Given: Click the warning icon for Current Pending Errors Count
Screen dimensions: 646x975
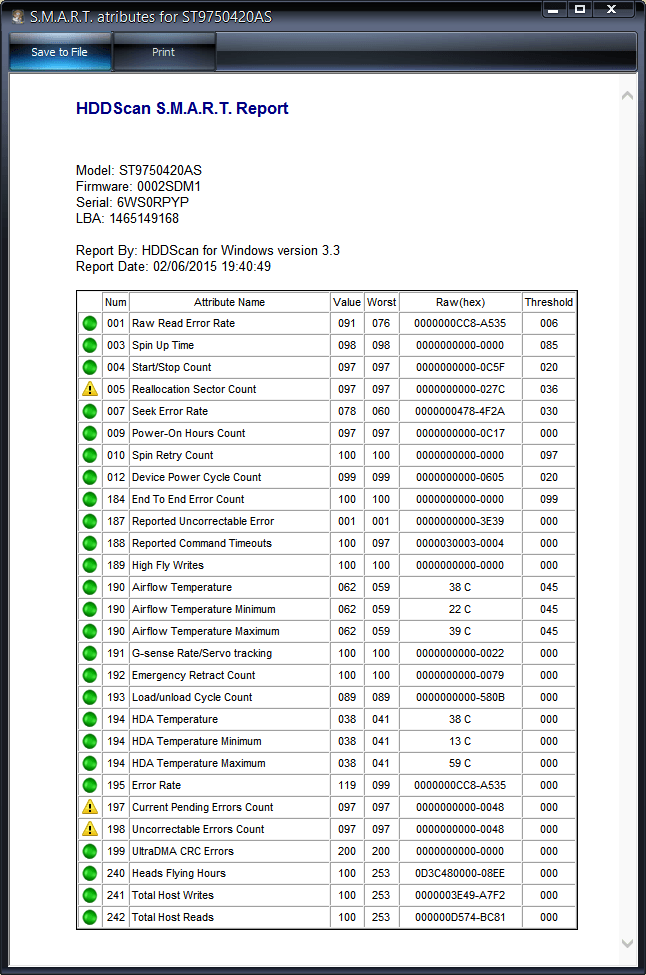Looking at the screenshot, I should tap(90, 807).
